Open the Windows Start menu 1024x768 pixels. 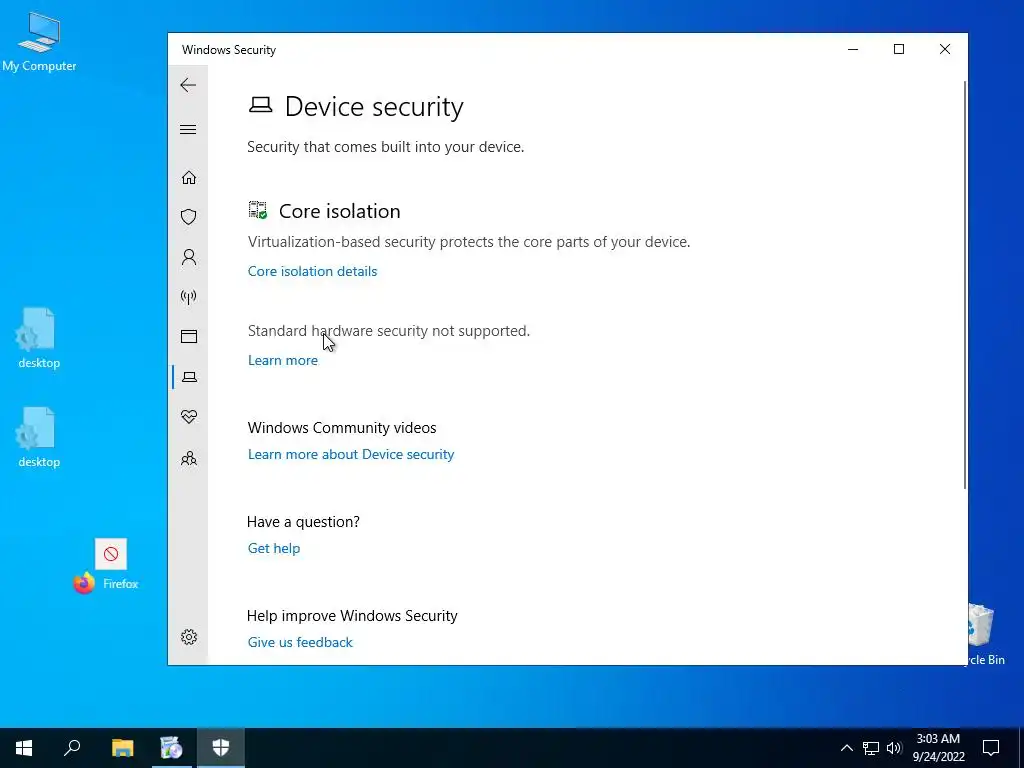(24, 748)
